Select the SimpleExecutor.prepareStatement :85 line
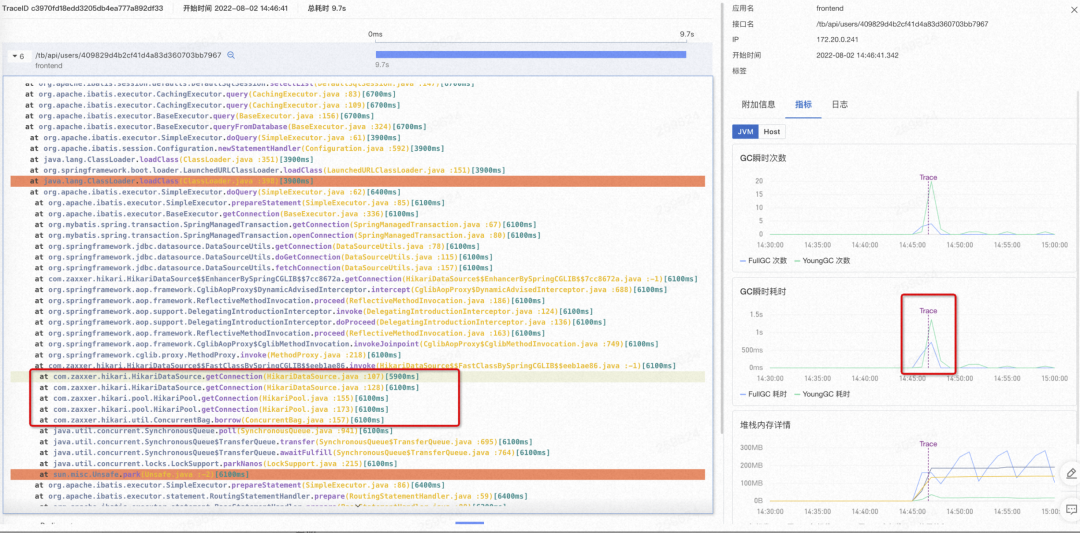1080x533 pixels. coord(238,202)
